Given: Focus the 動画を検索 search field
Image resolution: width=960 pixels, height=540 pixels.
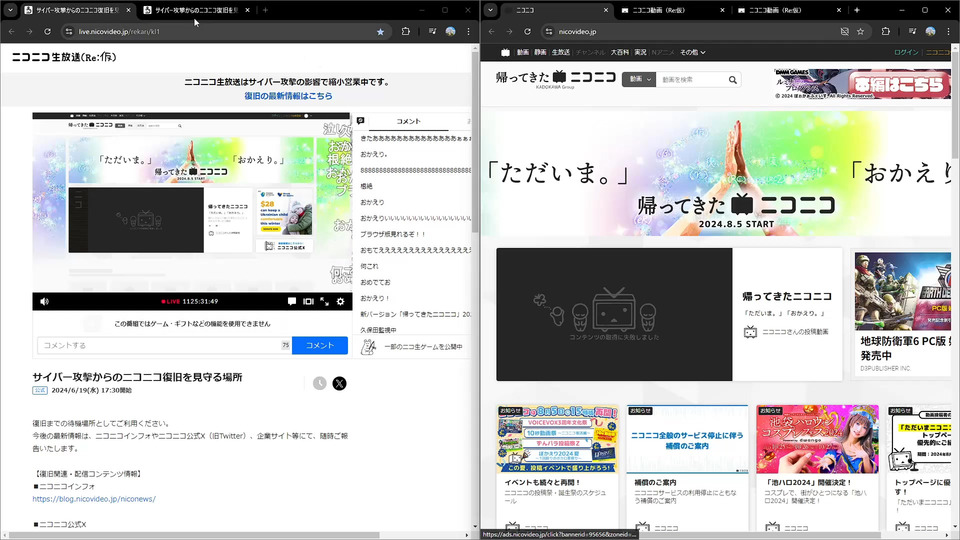Looking at the screenshot, I should 691,80.
